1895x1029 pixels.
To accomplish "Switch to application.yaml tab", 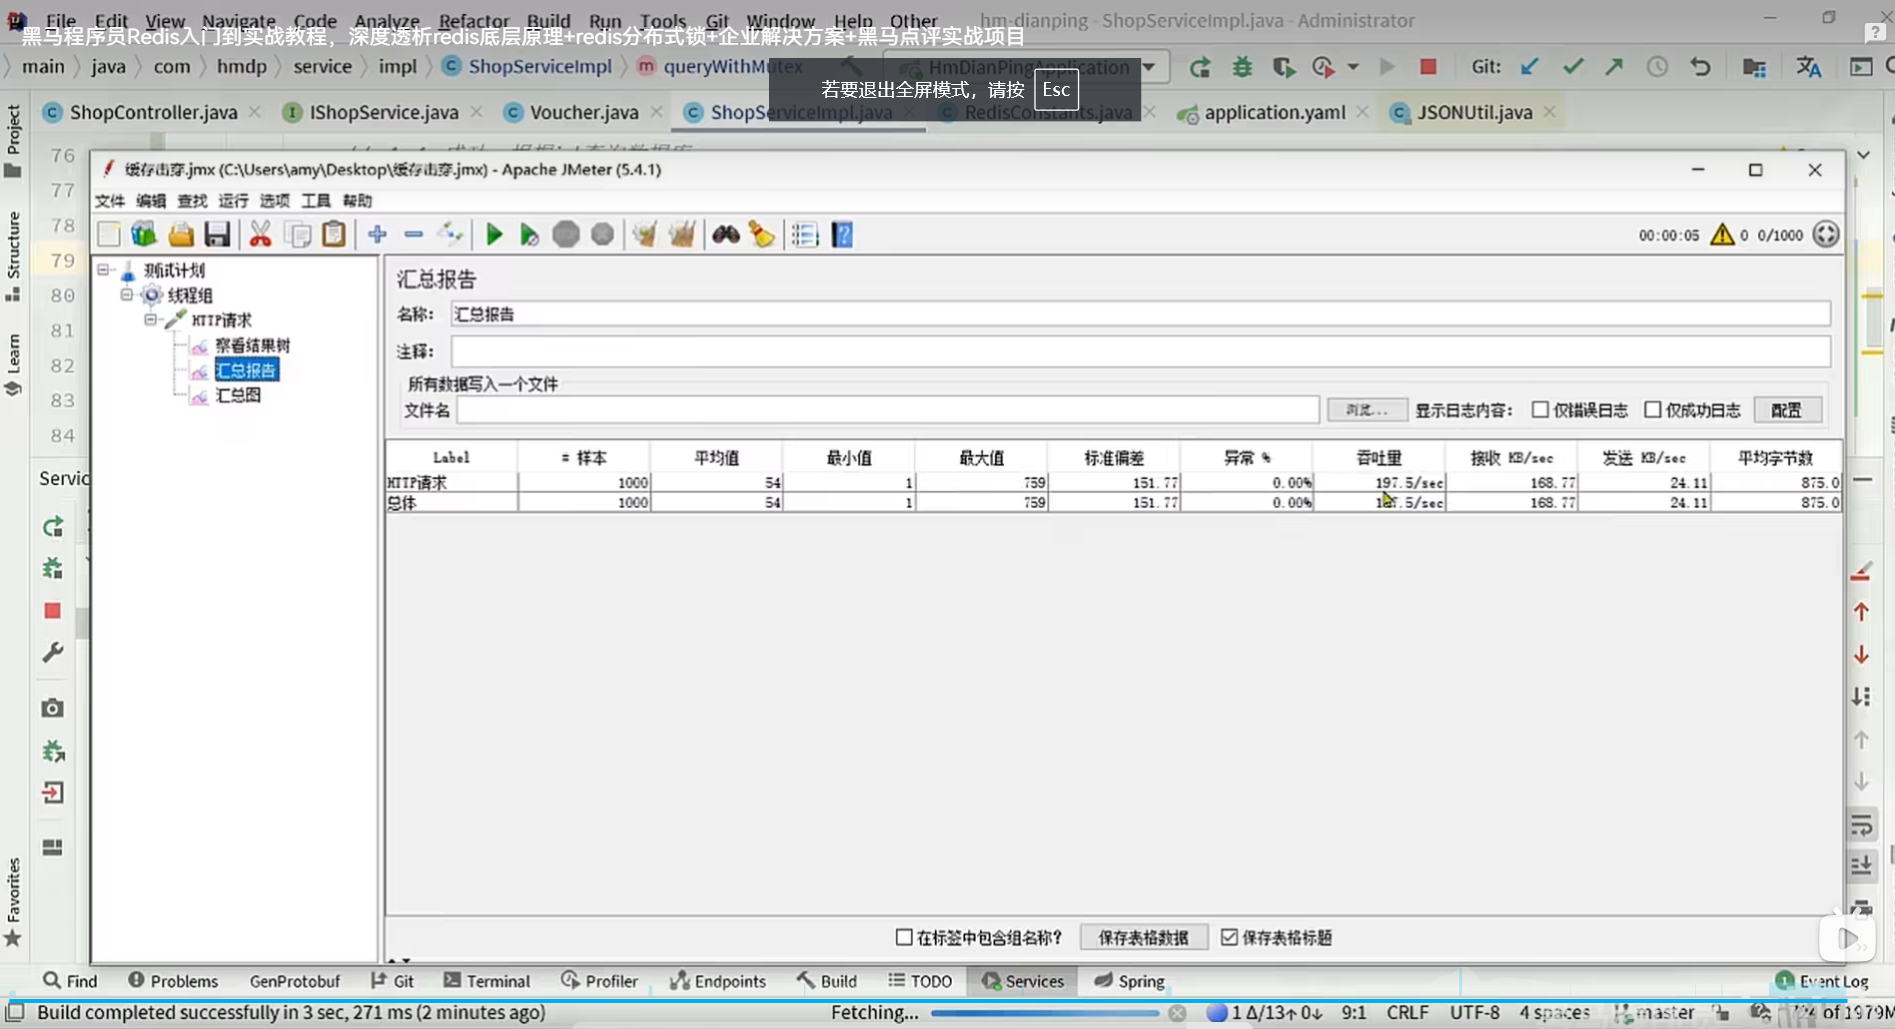I will 1274,112.
